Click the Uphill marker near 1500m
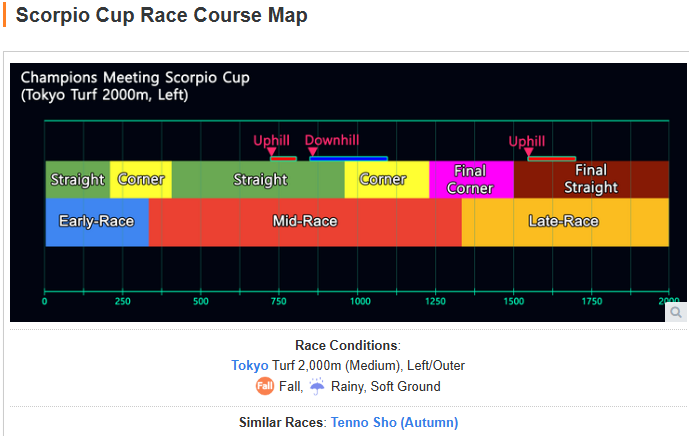Image resolution: width=689 pixels, height=436 pixels. coord(526,142)
